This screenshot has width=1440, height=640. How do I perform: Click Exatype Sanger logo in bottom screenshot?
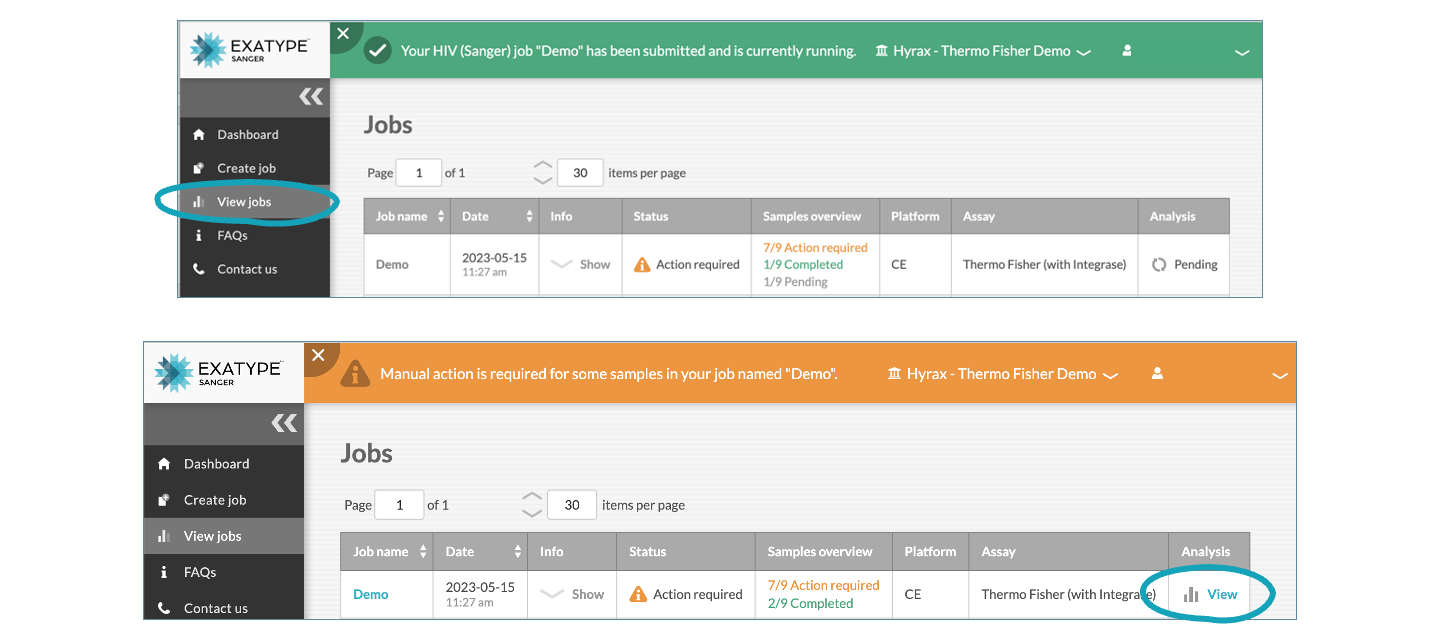coord(221,373)
